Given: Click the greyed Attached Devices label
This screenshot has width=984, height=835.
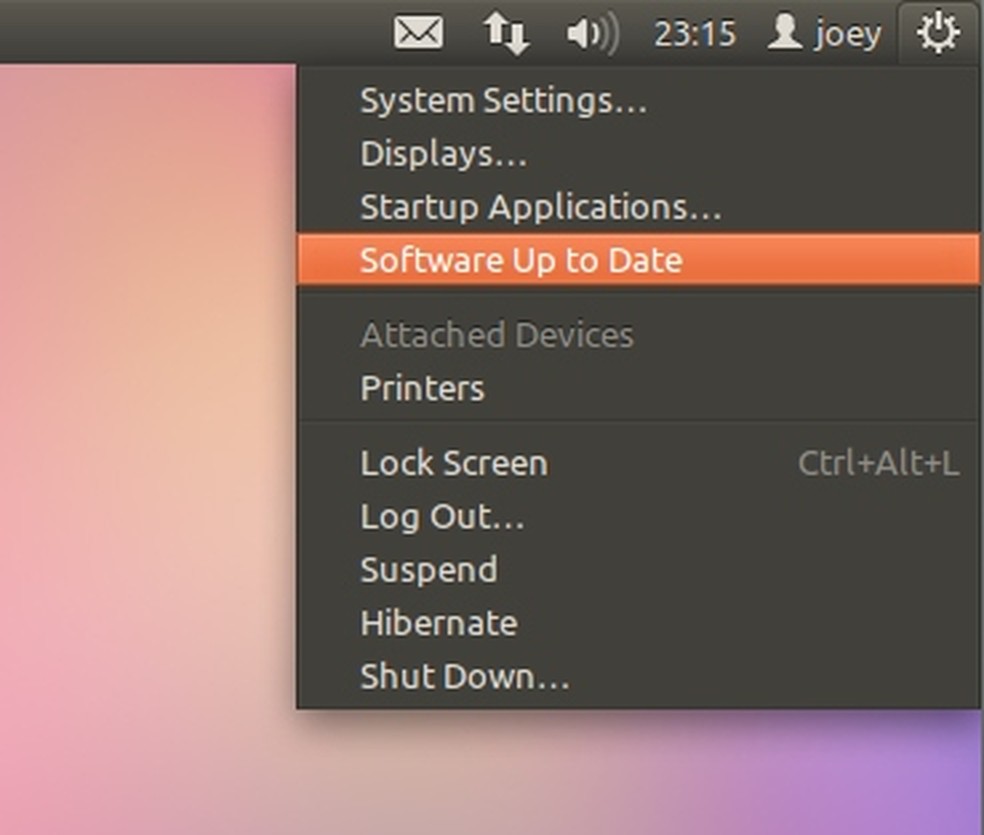Looking at the screenshot, I should click(x=496, y=335).
